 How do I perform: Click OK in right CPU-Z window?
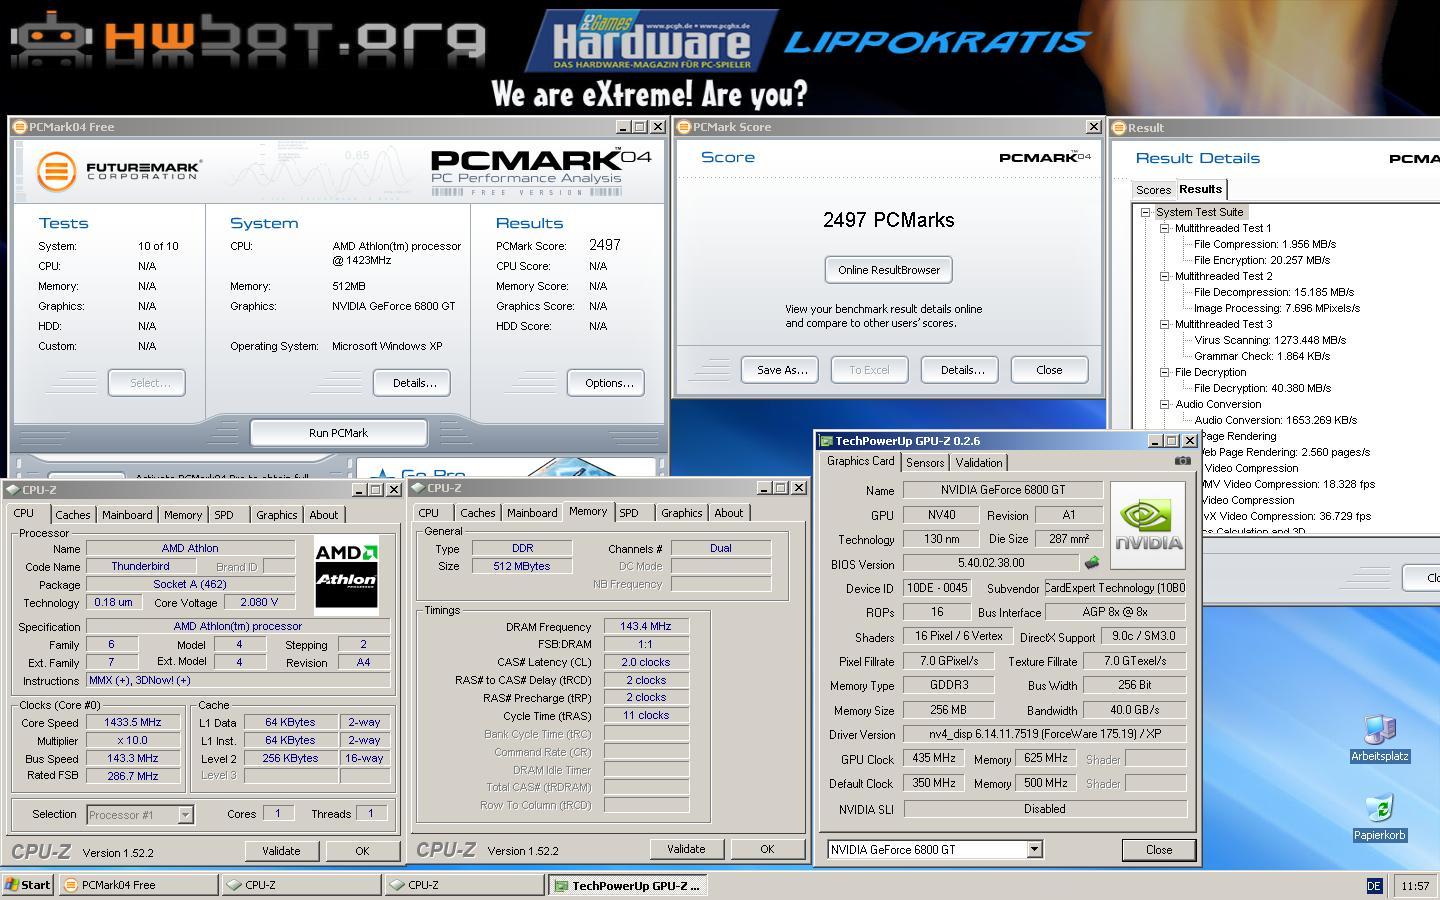(x=767, y=849)
